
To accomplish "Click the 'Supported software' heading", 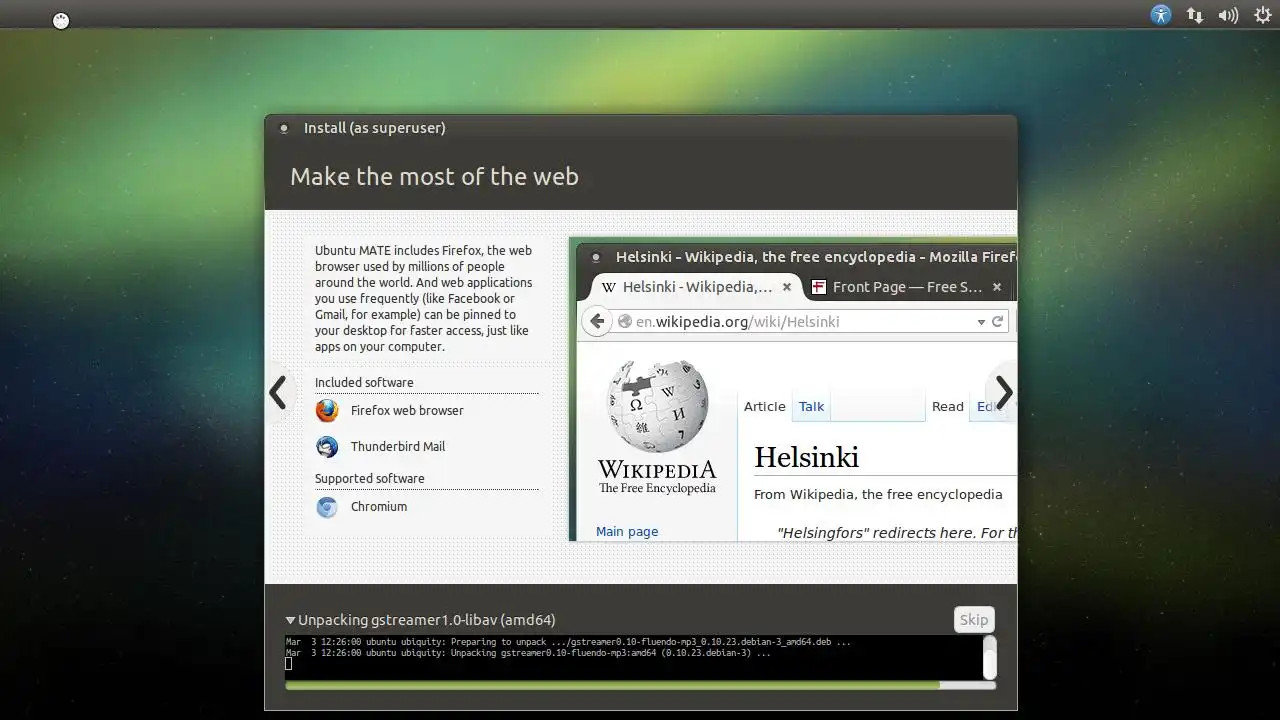I will [370, 479].
